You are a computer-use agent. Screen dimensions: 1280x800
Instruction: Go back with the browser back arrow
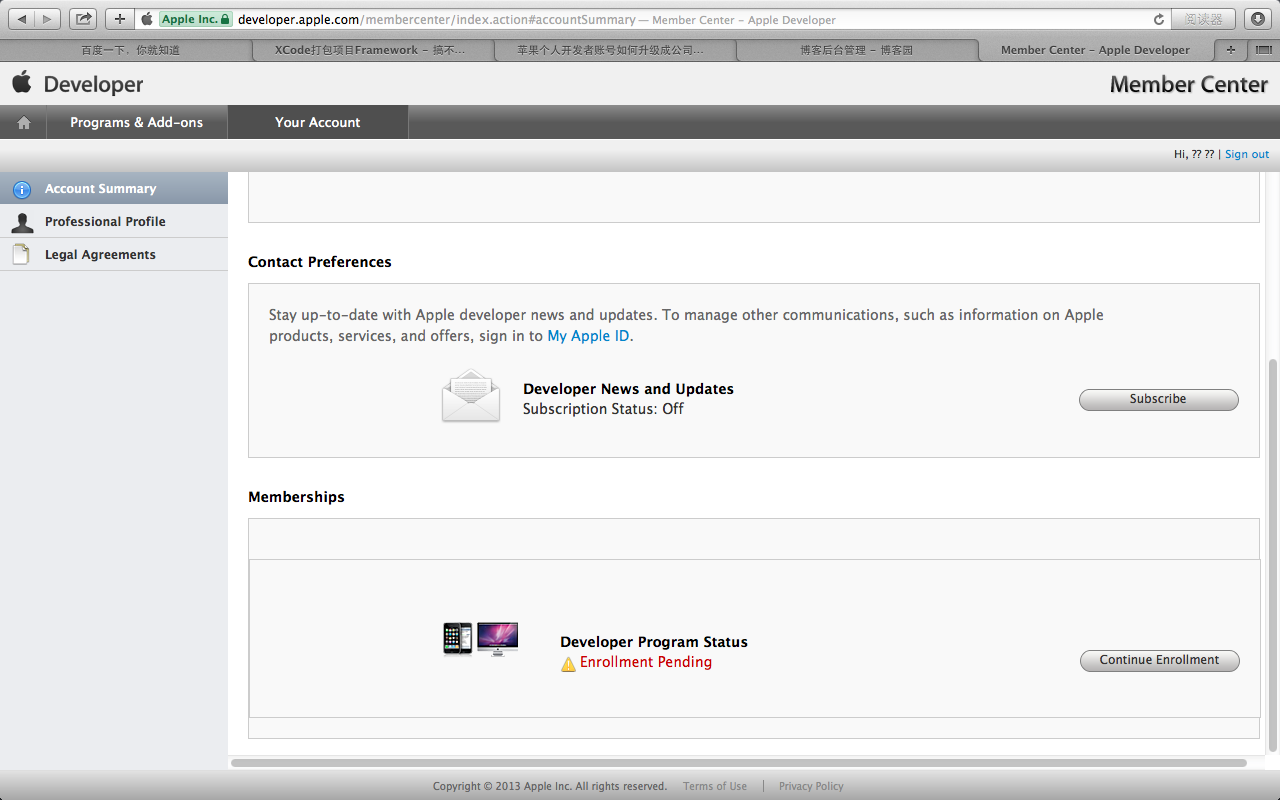(x=22, y=19)
